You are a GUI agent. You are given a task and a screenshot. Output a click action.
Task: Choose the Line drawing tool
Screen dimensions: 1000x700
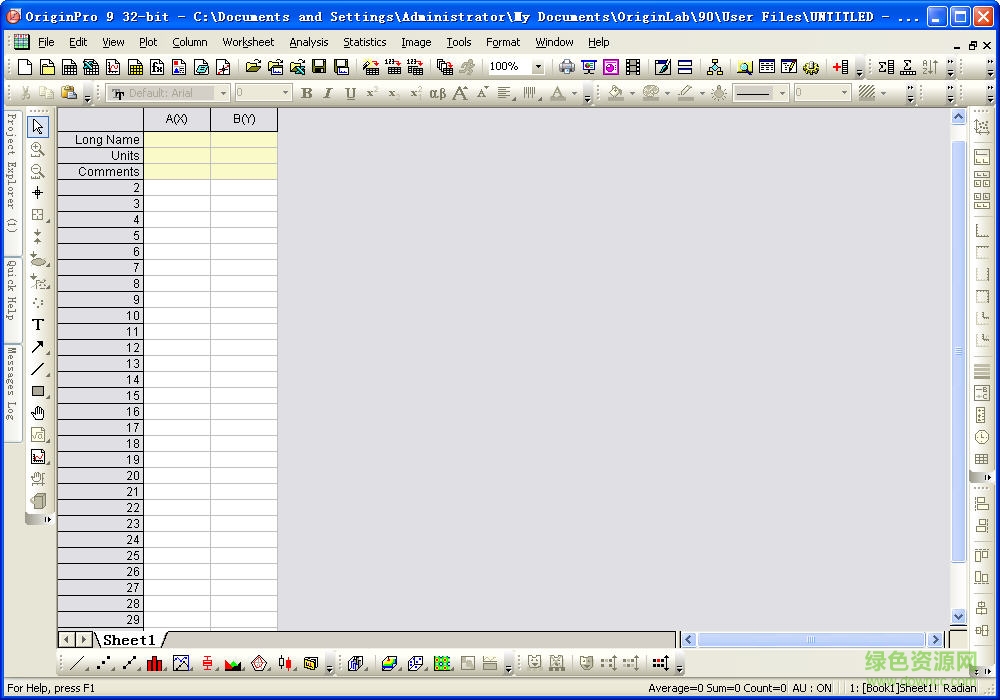click(x=37, y=368)
